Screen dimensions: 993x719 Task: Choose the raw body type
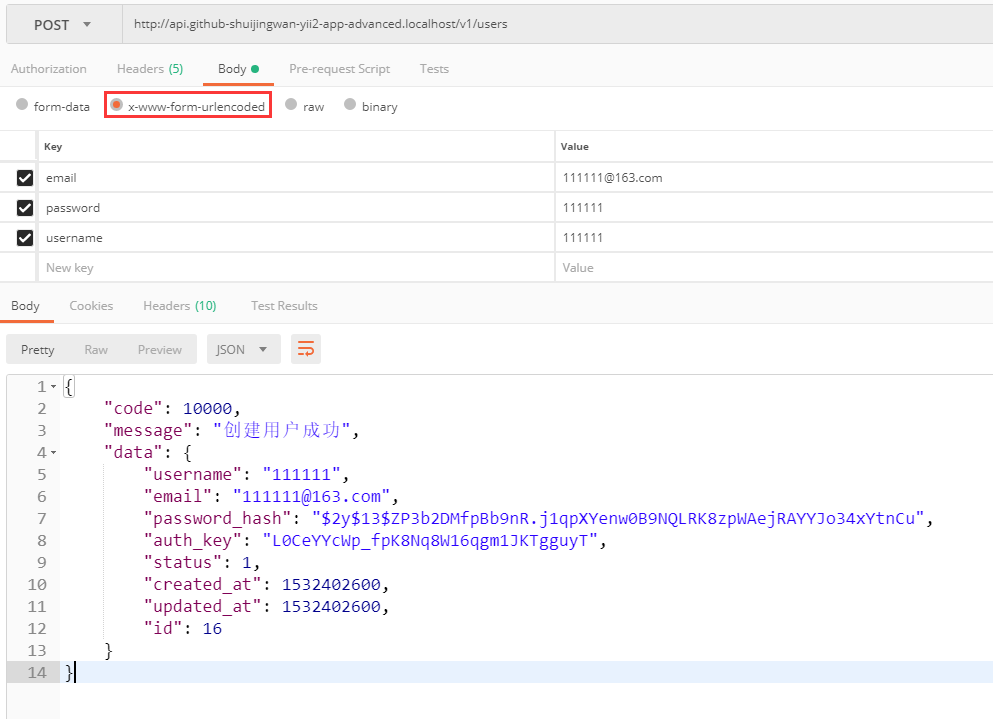291,105
